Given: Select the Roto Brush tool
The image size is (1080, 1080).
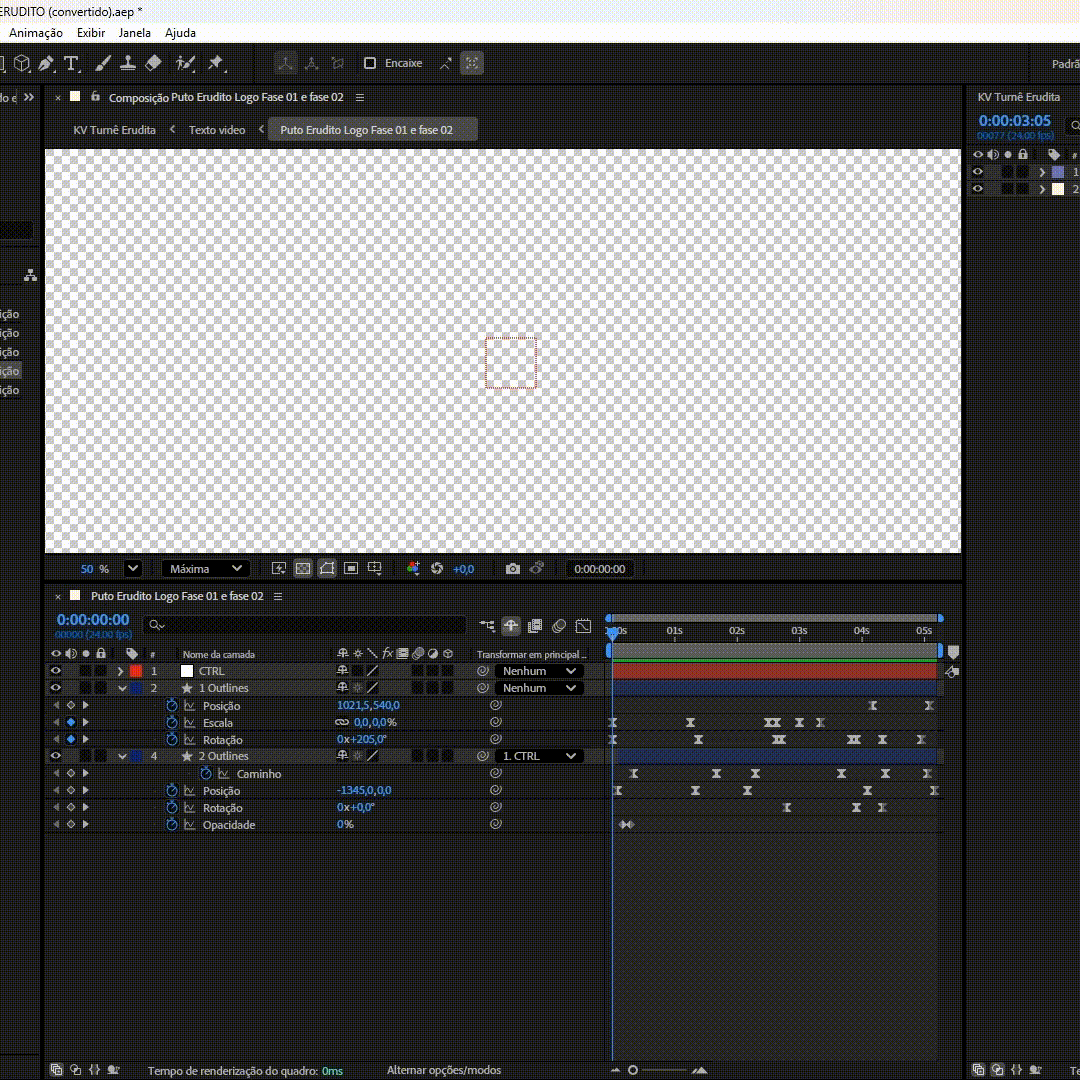Looking at the screenshot, I should pos(185,63).
